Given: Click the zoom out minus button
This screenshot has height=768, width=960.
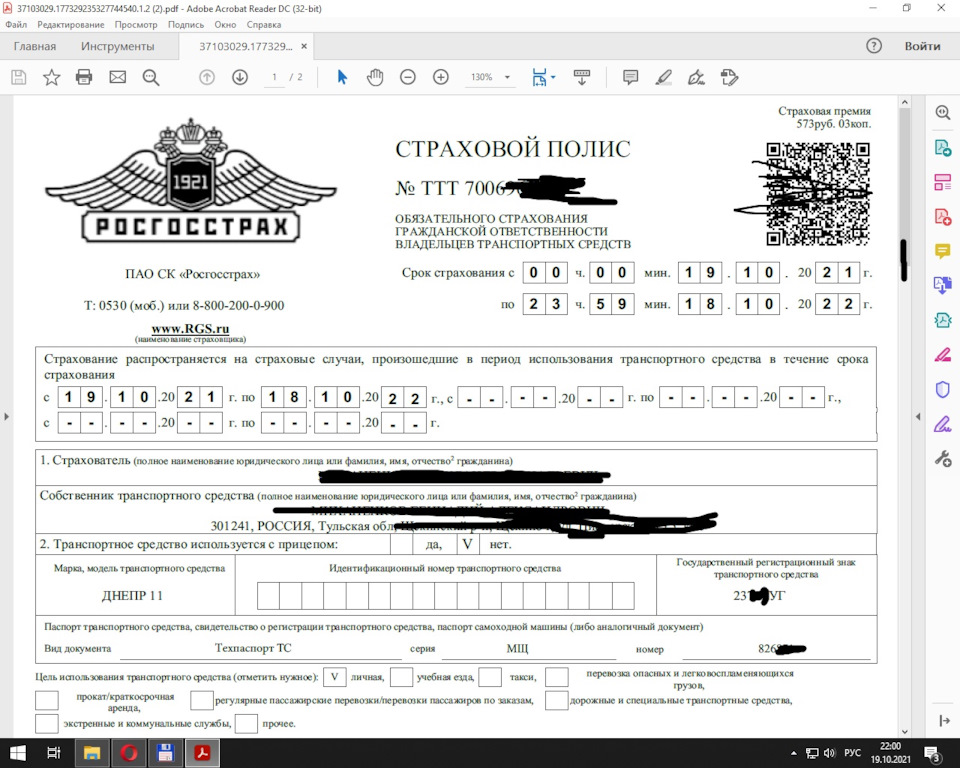Looking at the screenshot, I should coord(408,77).
